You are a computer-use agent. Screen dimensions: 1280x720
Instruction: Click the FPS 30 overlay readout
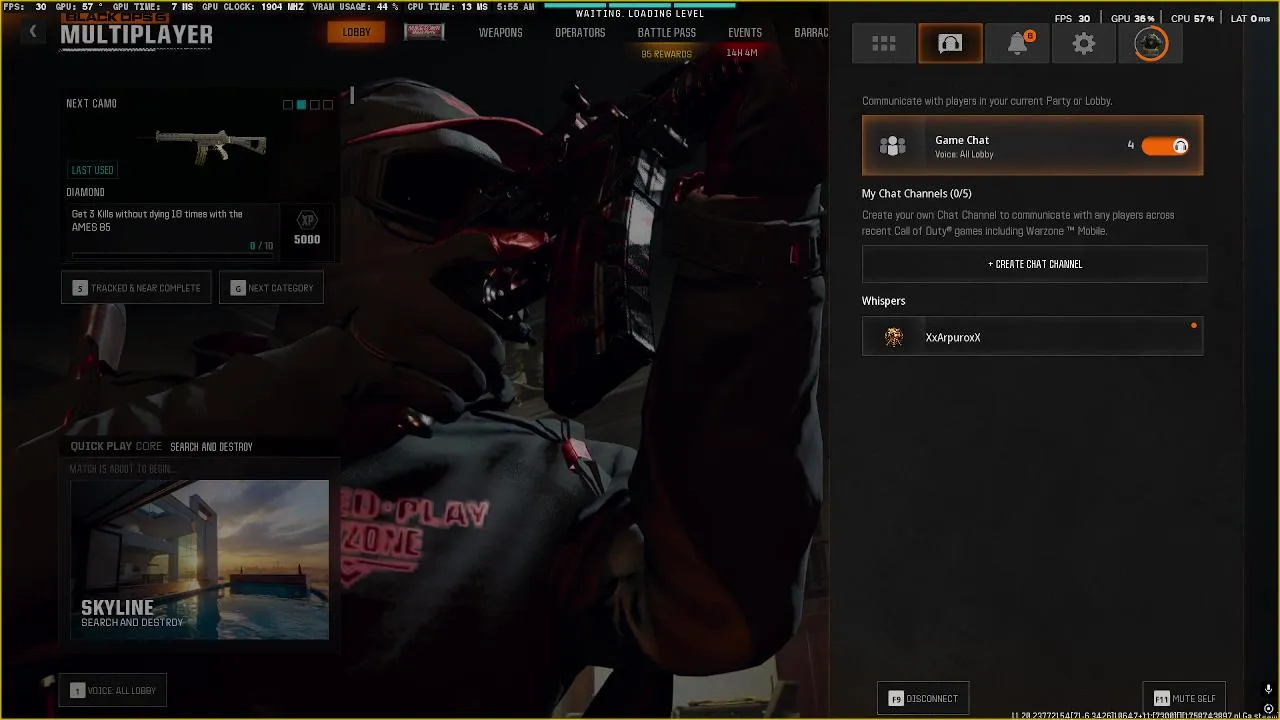click(1072, 18)
